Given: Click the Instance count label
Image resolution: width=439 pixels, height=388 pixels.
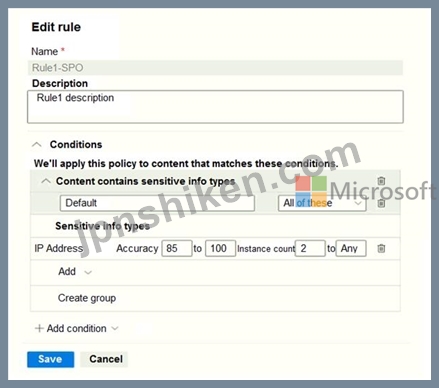Looking at the screenshot, I should [x=266, y=249].
